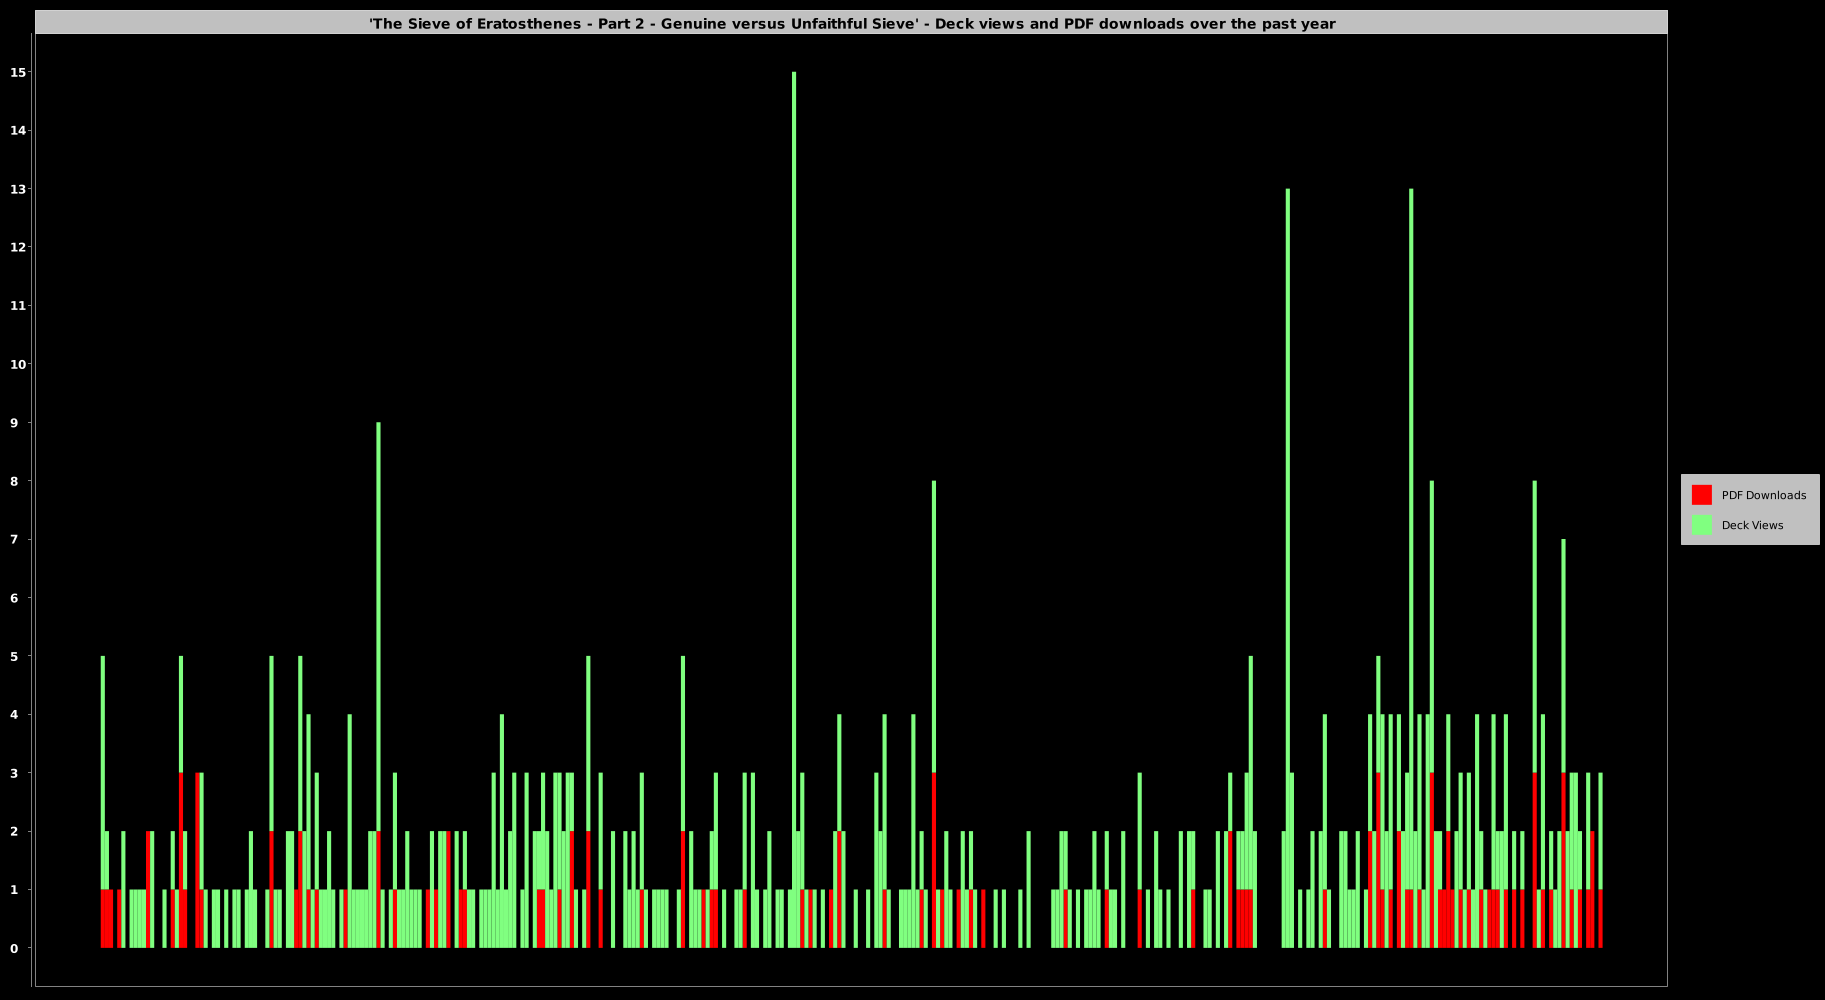Select the 'Deck Views' legend label
This screenshot has height=1000, width=1825.
click(x=1752, y=525)
